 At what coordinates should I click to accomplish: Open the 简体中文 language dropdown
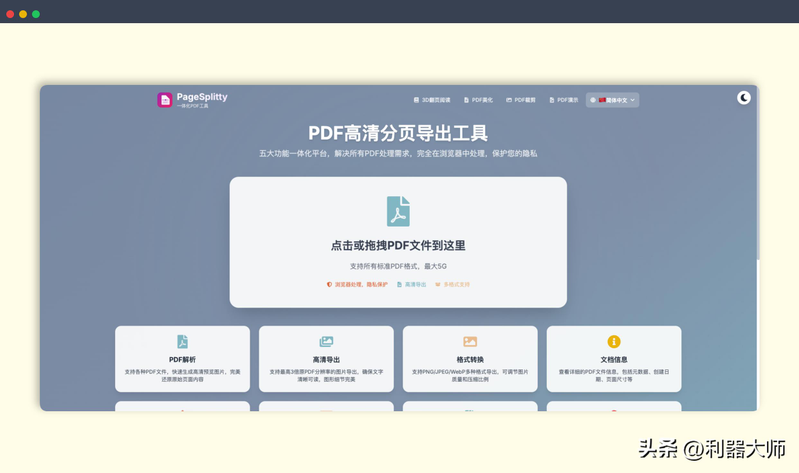[x=612, y=100]
